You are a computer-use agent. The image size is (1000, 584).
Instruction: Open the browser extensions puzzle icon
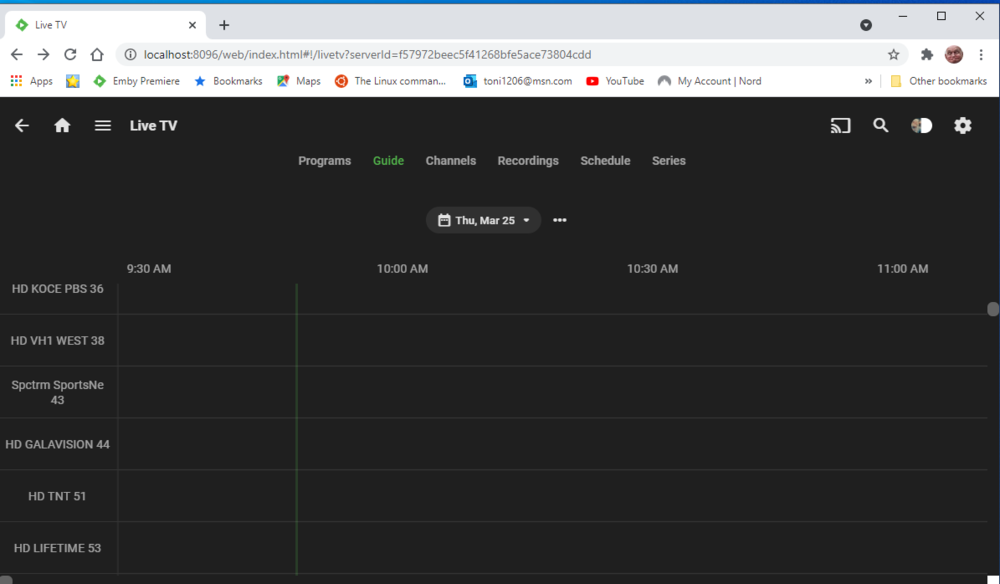coord(926,55)
